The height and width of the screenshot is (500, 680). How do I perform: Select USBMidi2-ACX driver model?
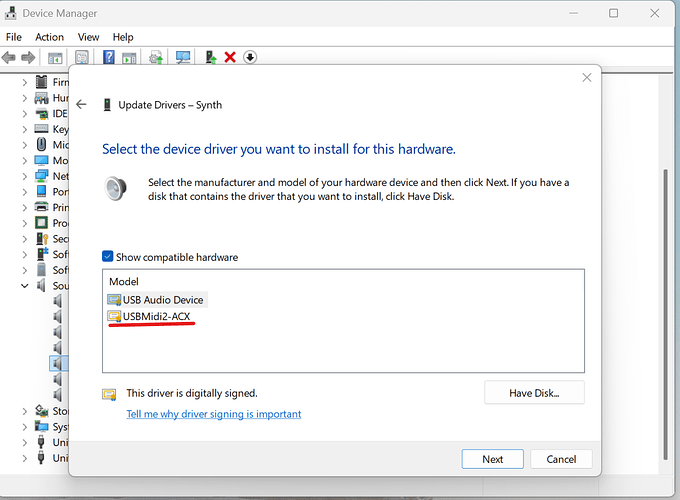click(156, 317)
